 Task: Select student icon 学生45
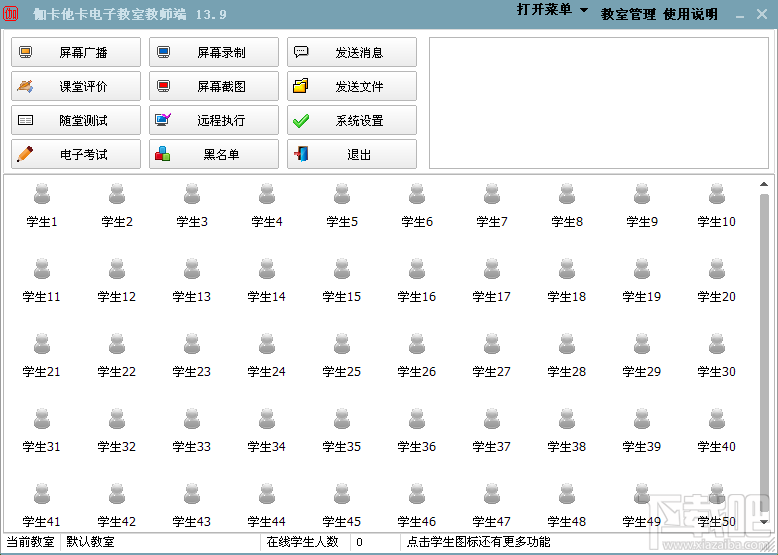tap(342, 493)
